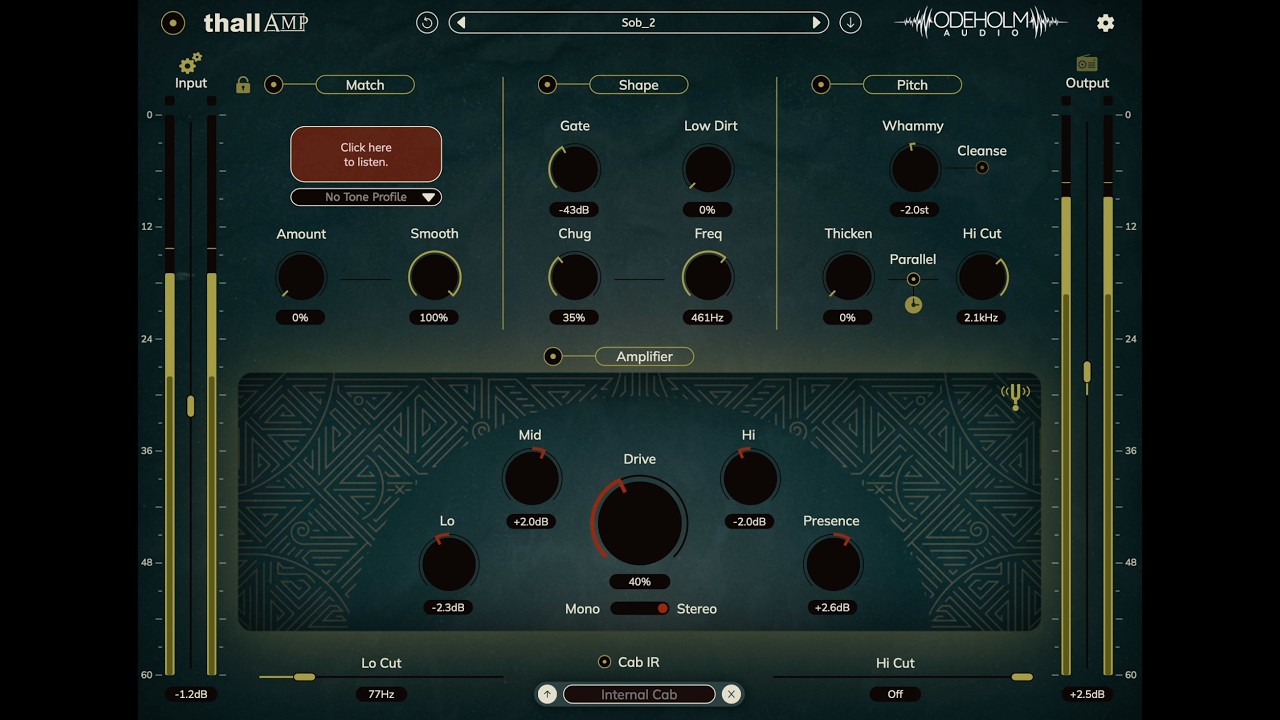Go to previous preset arrow
The width and height of the screenshot is (1280, 720).
[461, 22]
